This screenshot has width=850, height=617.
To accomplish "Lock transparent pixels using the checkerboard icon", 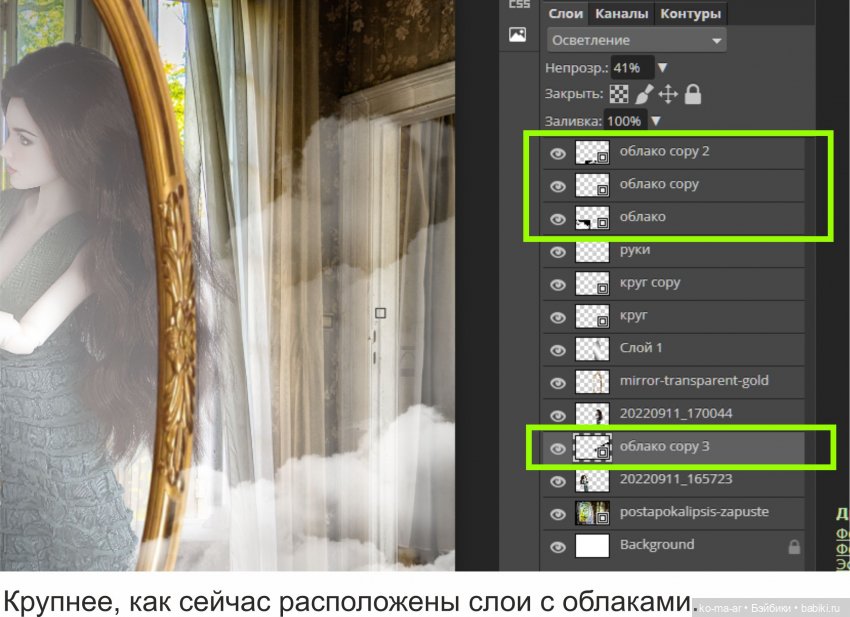I will click(619, 95).
